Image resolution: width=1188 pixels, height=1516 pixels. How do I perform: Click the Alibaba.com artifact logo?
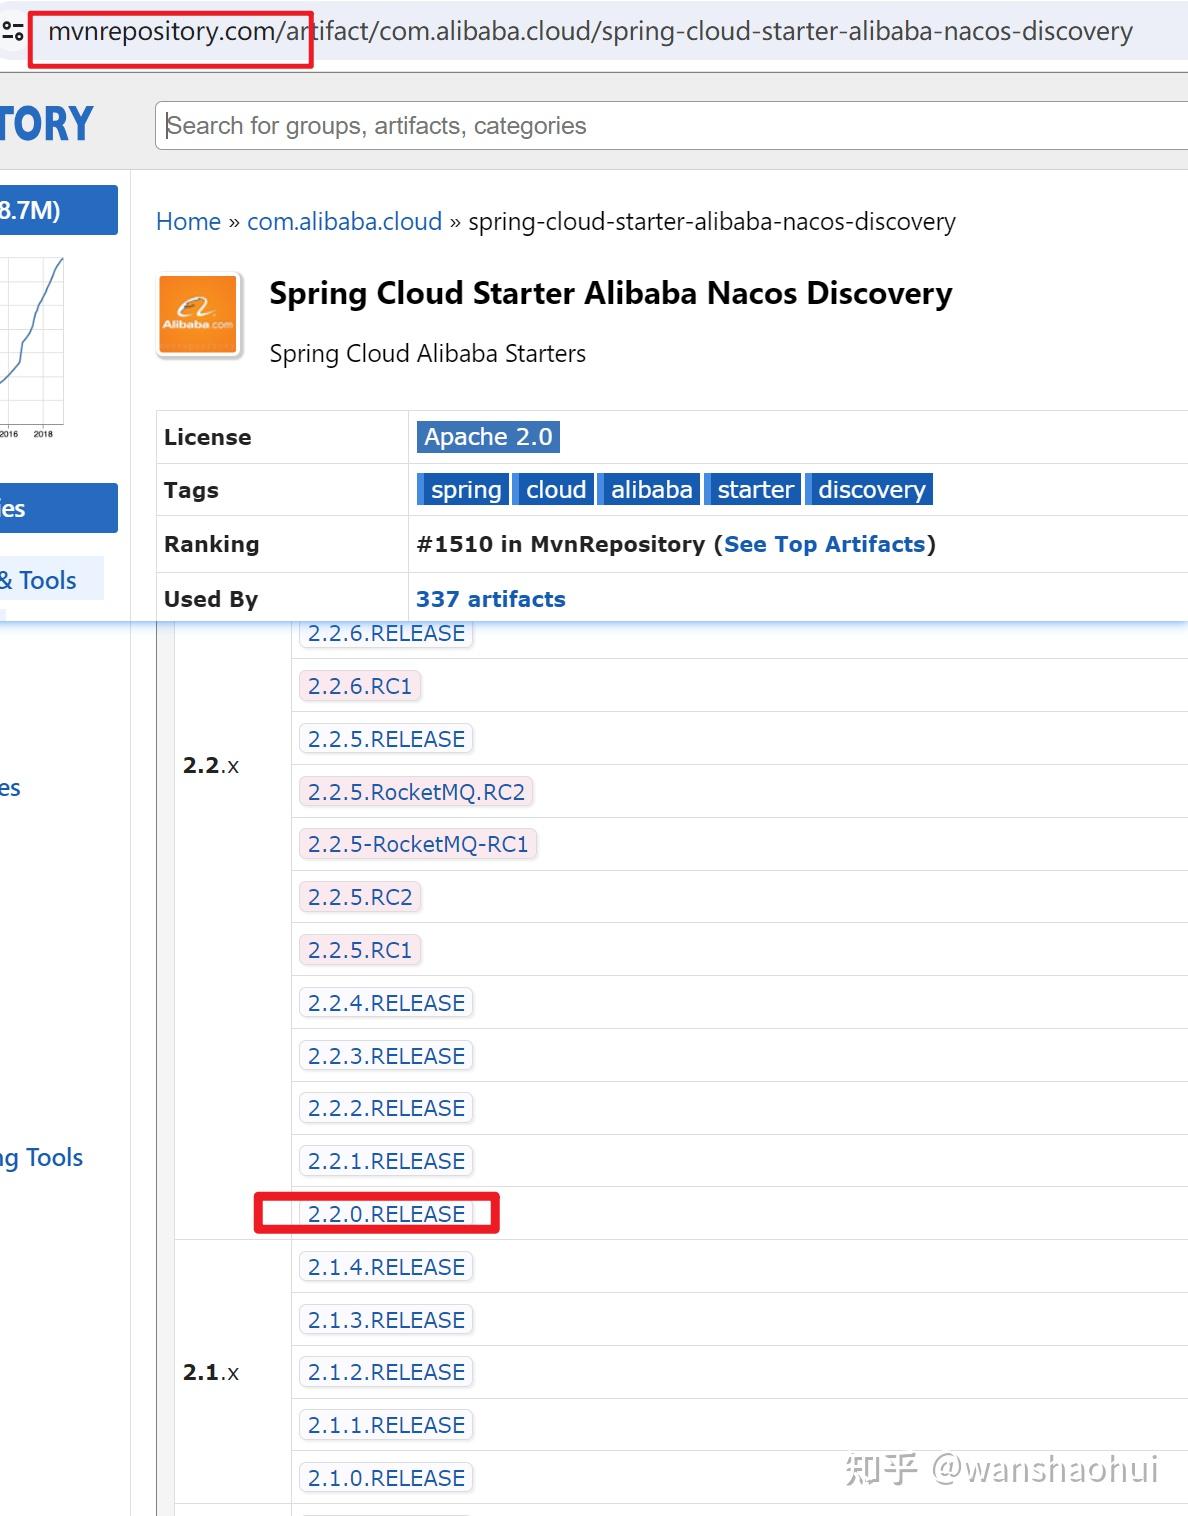(199, 315)
